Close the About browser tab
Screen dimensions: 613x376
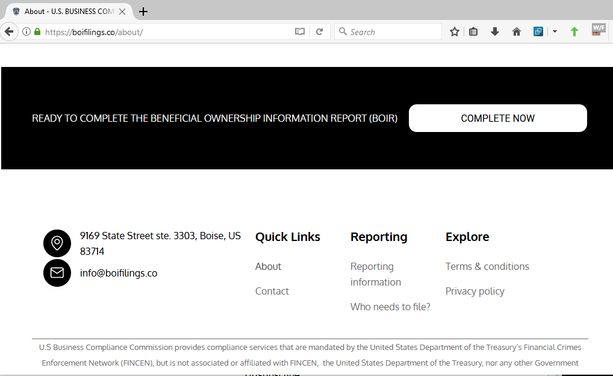(x=122, y=12)
